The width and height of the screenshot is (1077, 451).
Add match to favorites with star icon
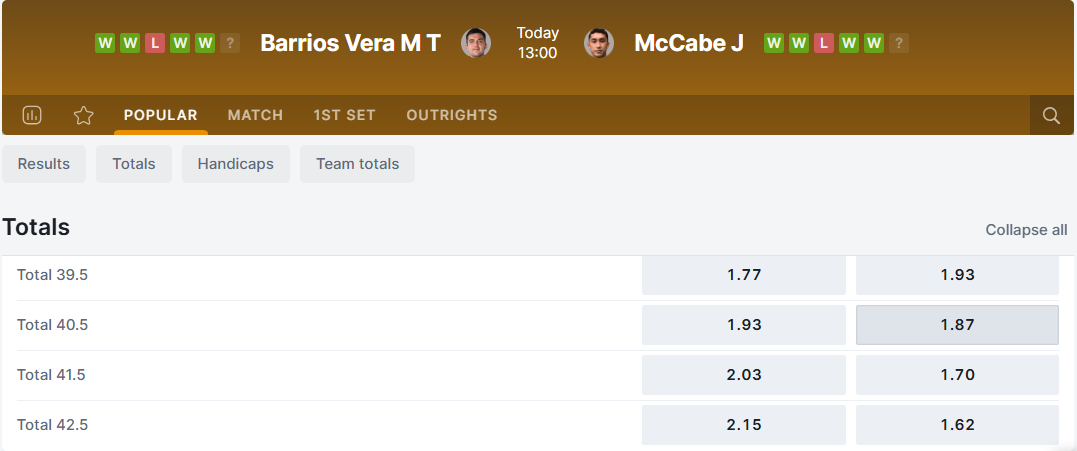click(x=84, y=115)
